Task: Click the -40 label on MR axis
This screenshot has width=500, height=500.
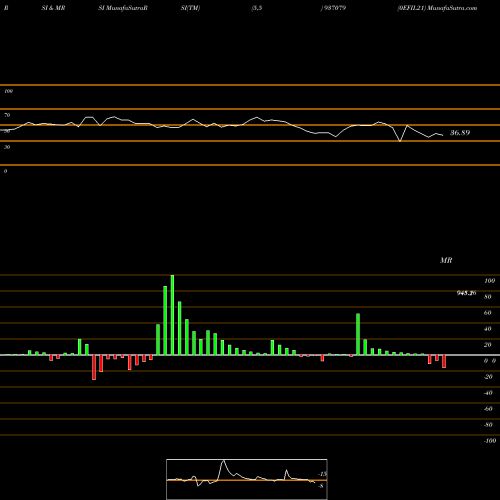Action: tap(488, 393)
